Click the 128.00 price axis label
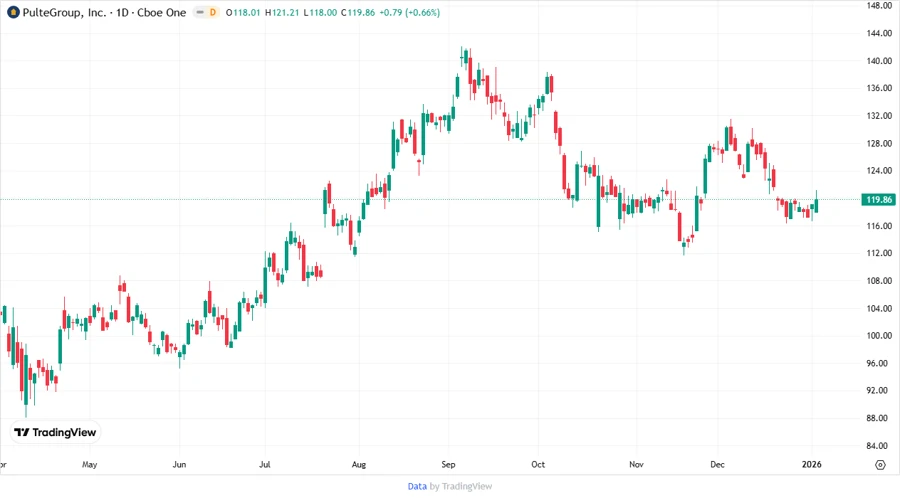 [x=879, y=143]
